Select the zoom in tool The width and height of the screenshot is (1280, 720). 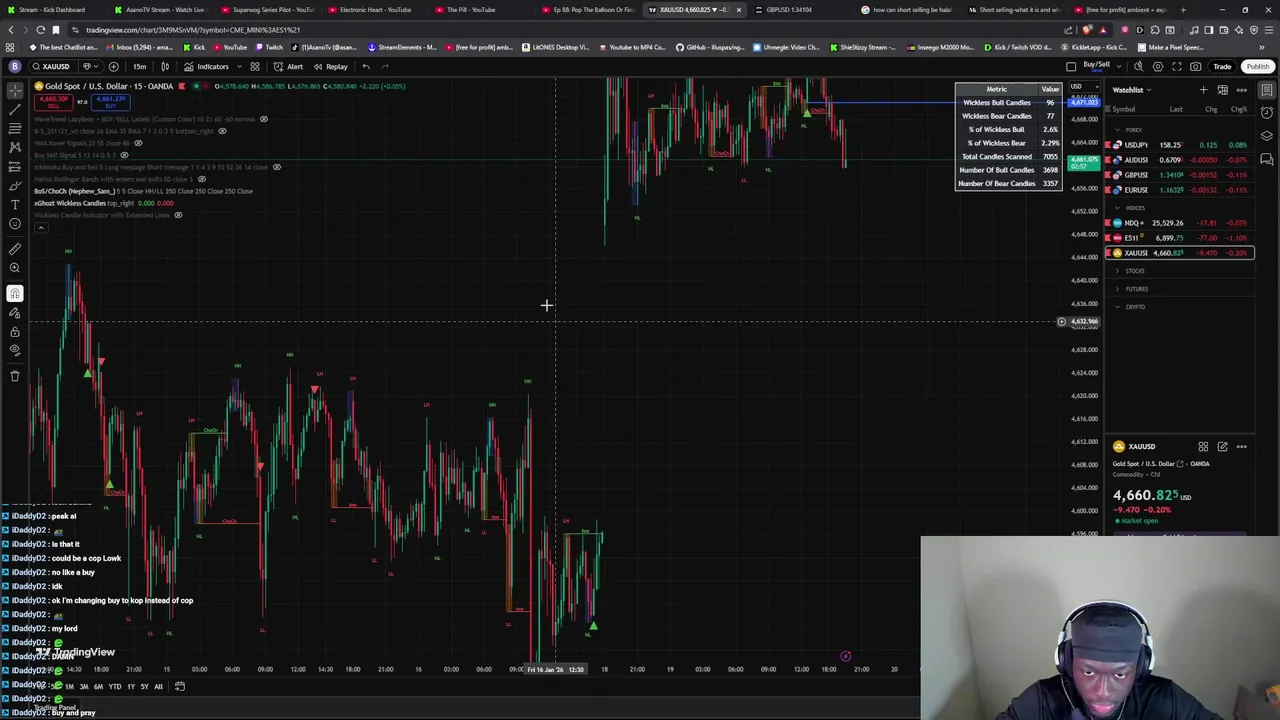(x=15, y=268)
